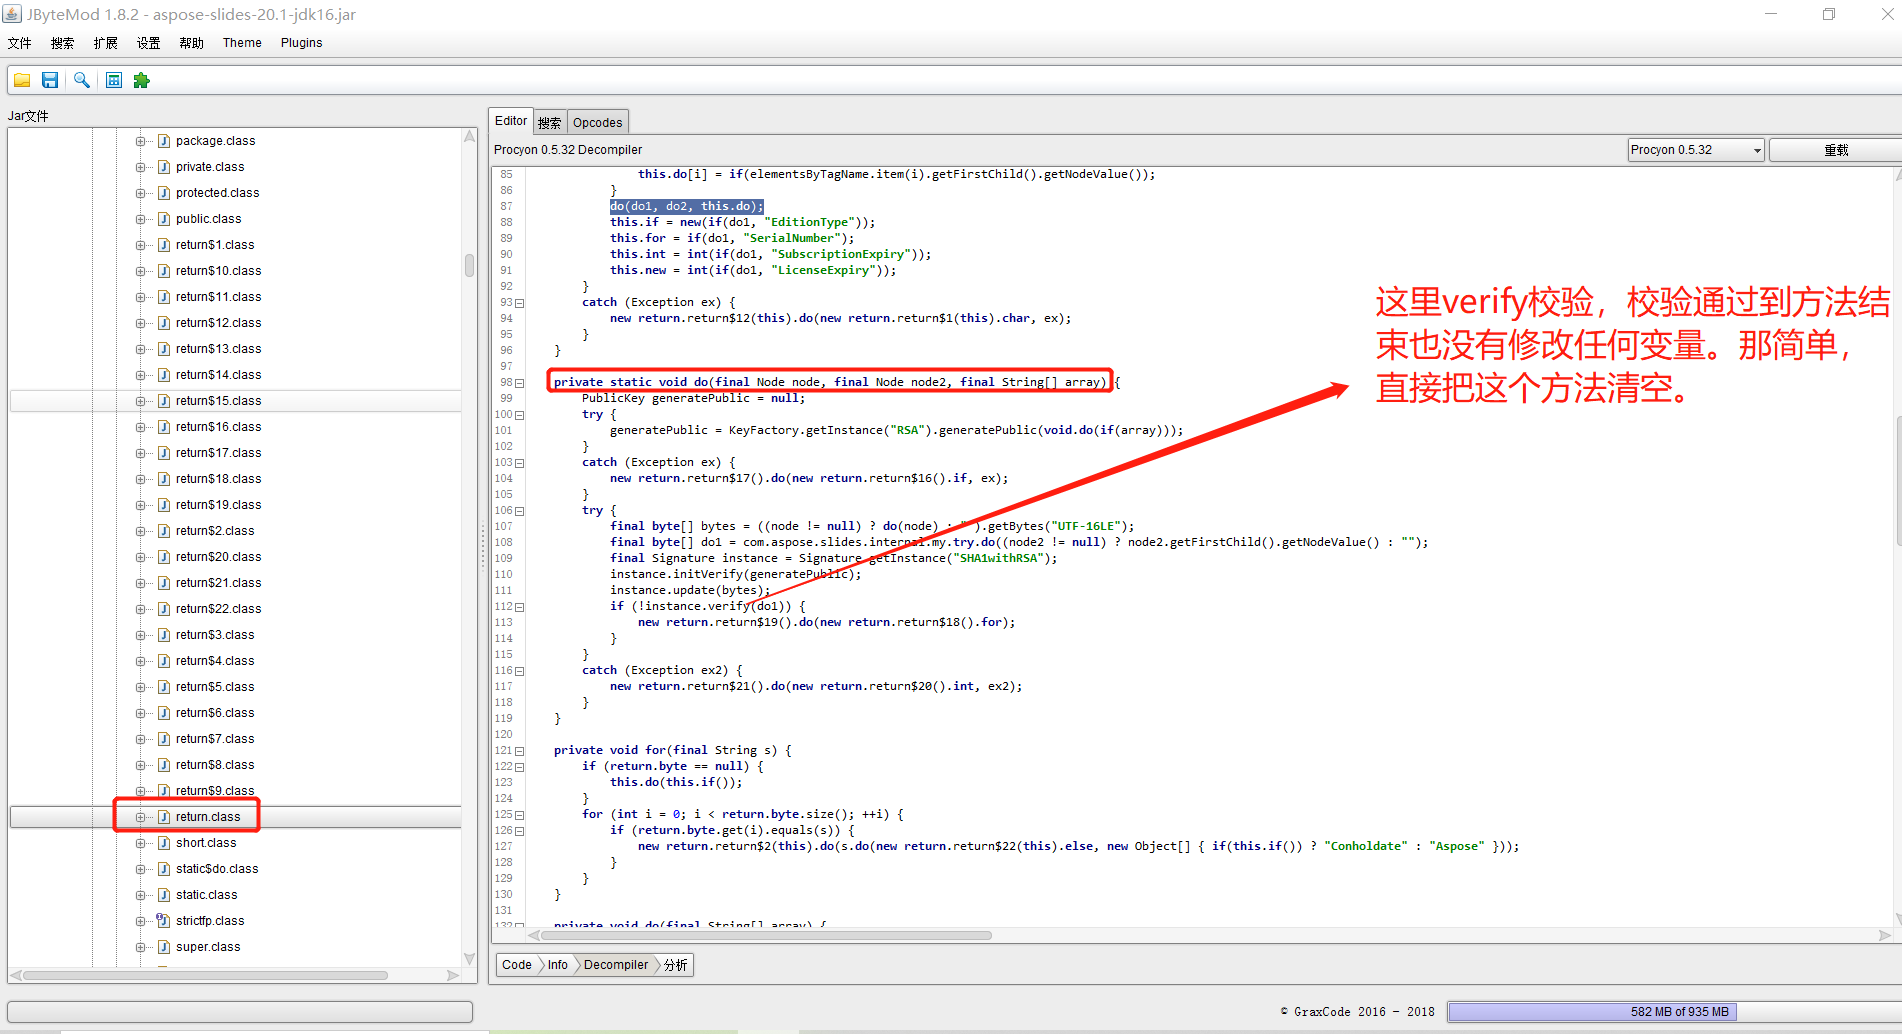This screenshot has height=1034, width=1902.
Task: Toggle the fold marker at line 121
Action: (x=520, y=751)
